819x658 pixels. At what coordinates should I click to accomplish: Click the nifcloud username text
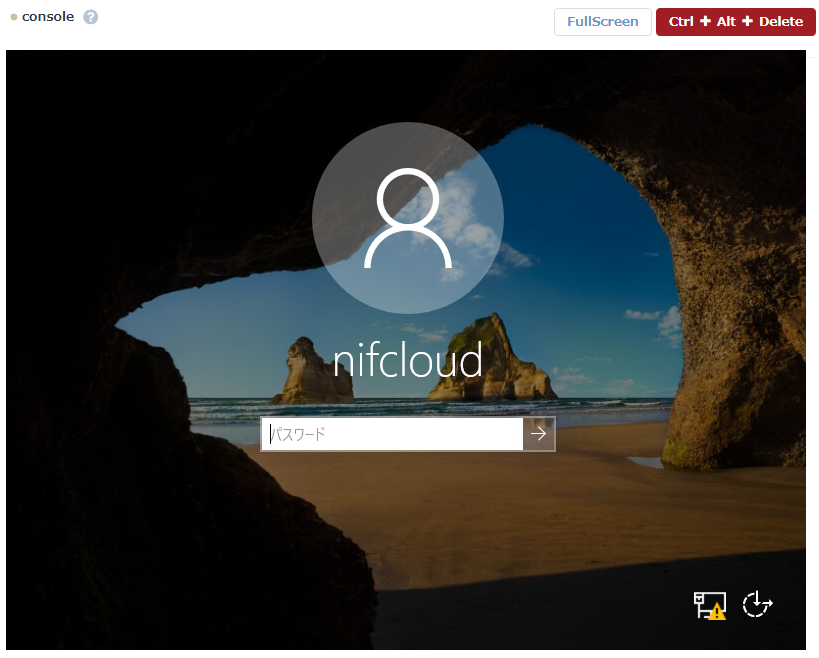[408, 360]
